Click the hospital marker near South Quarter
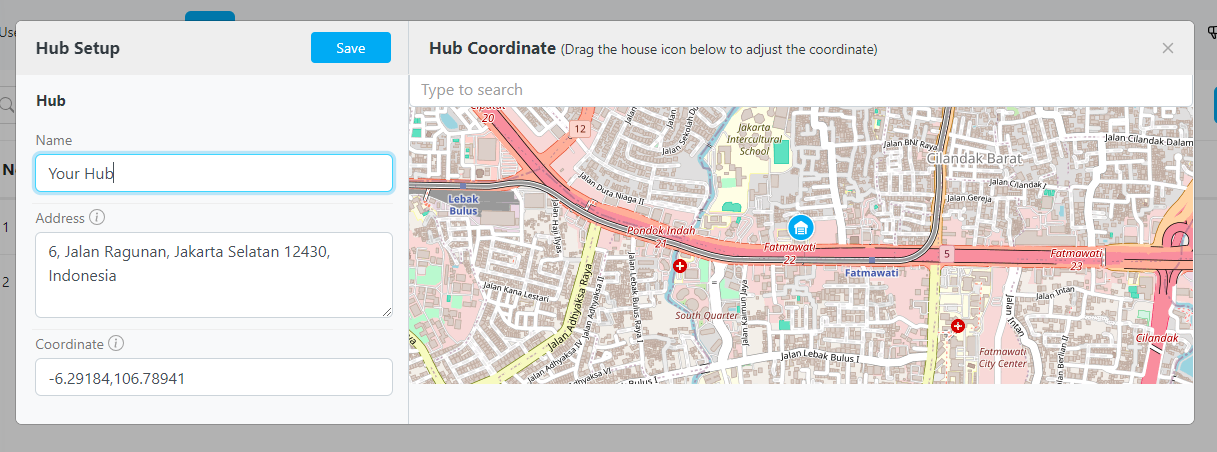Screen dimensions: 1217x452 click(680, 266)
